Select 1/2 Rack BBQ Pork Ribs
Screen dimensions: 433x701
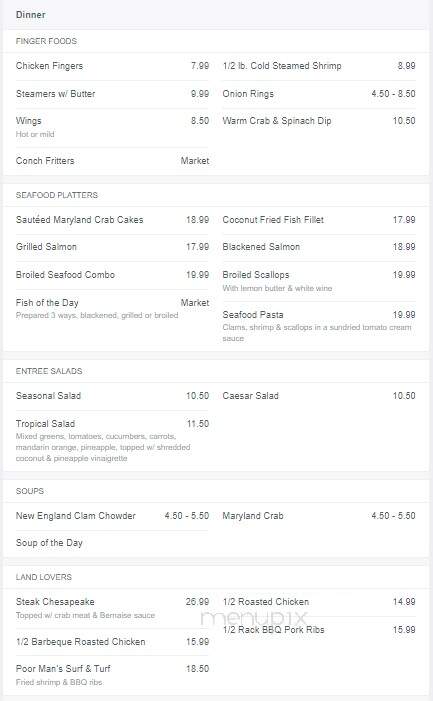(319, 630)
